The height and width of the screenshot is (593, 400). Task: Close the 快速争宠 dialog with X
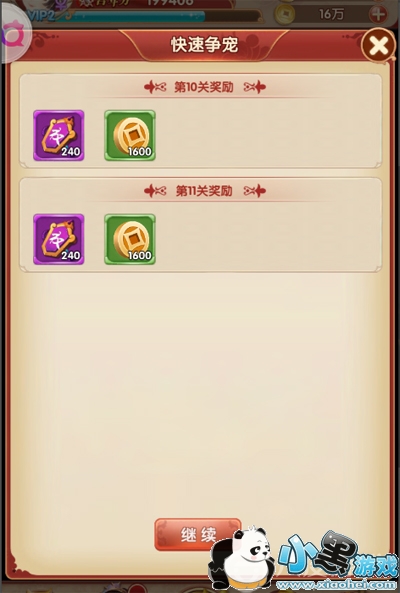click(x=378, y=45)
